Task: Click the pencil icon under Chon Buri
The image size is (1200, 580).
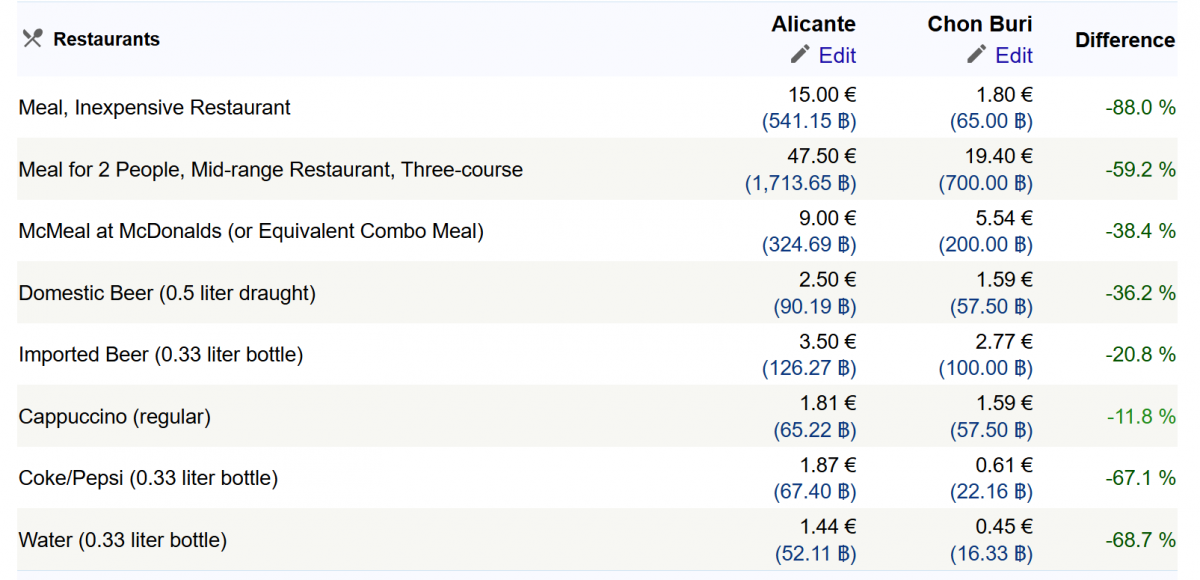Action: (976, 54)
